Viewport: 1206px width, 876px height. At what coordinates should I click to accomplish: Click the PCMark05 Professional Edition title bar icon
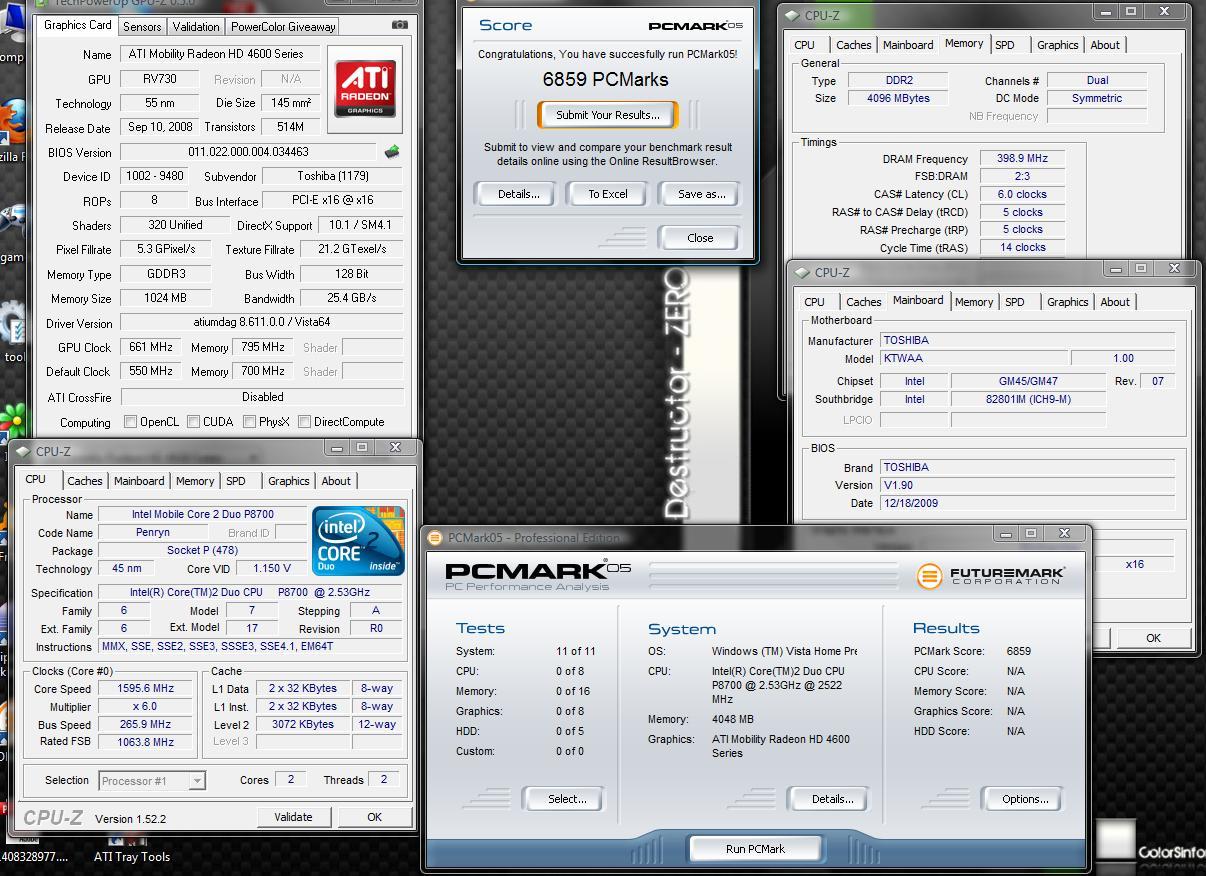(x=435, y=537)
